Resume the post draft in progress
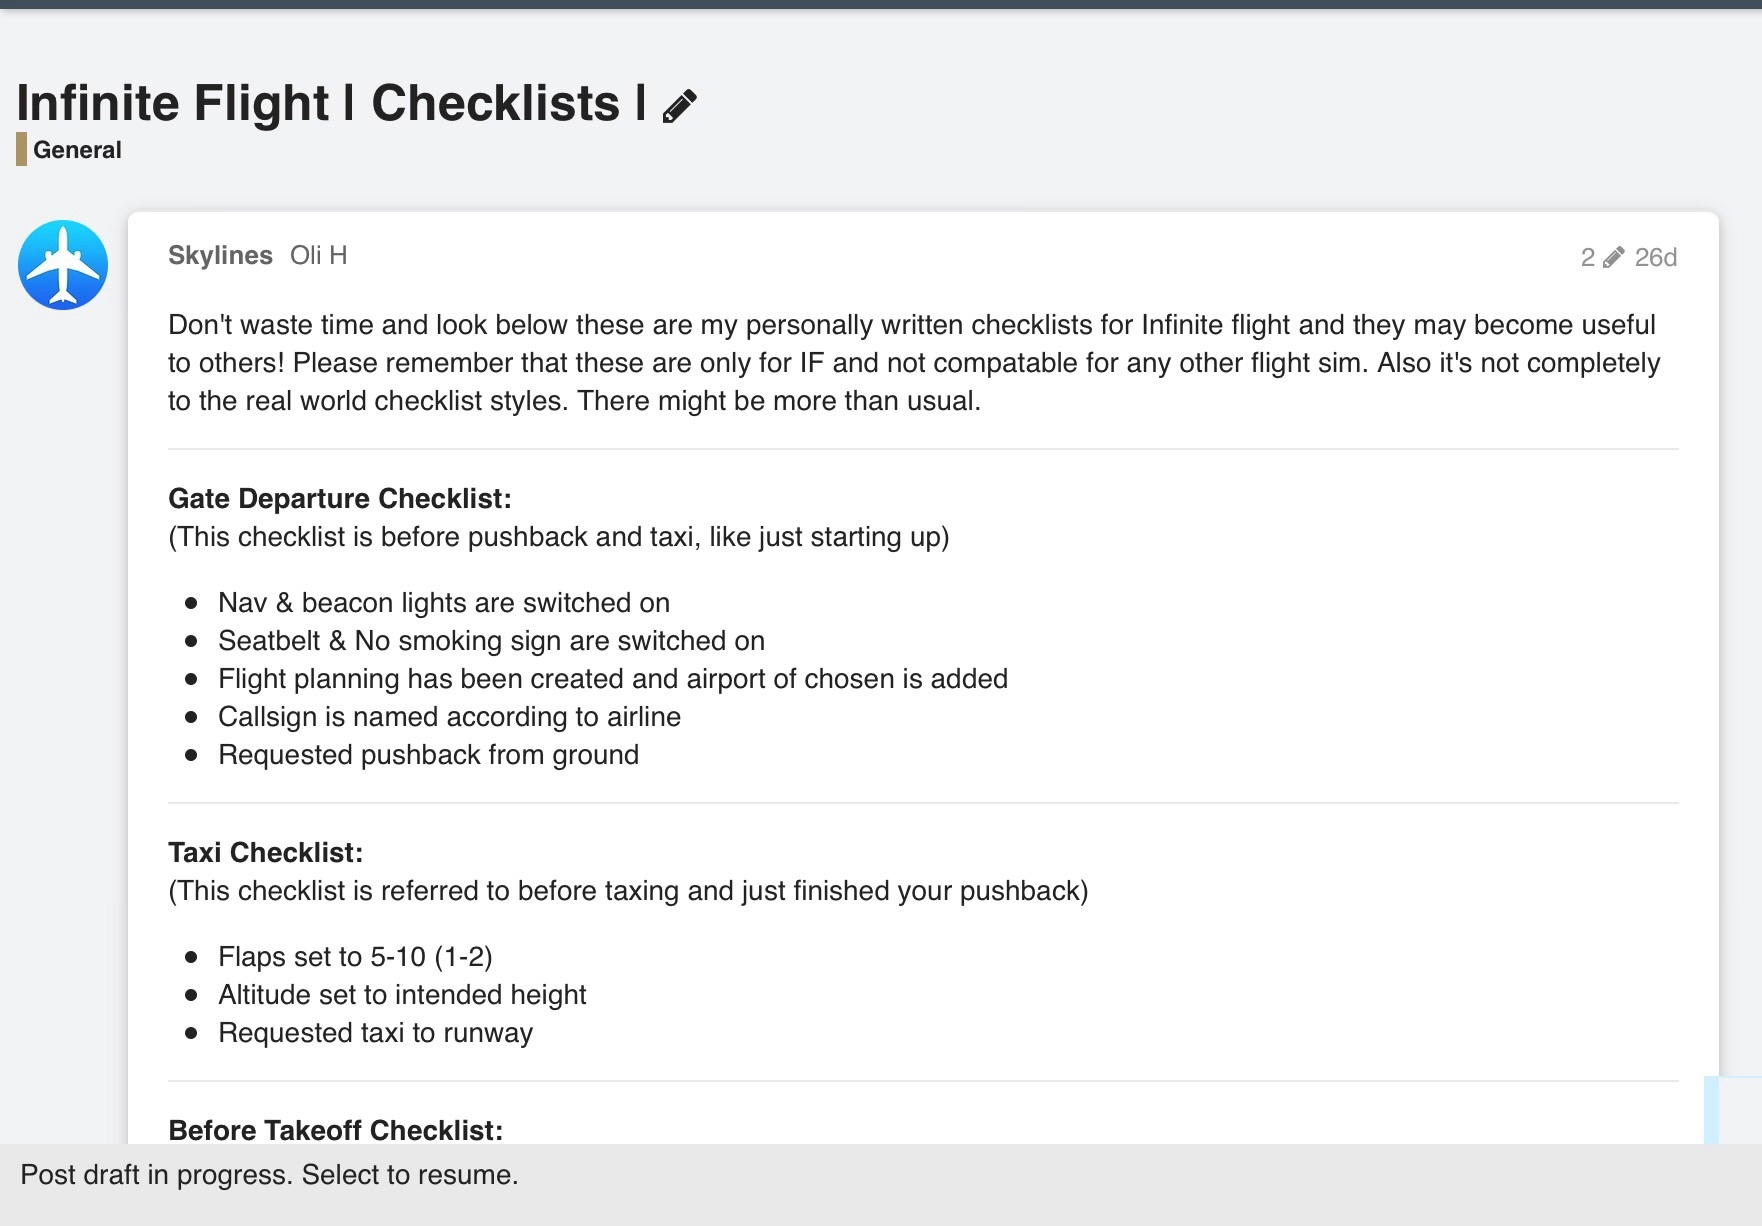 click(270, 1175)
